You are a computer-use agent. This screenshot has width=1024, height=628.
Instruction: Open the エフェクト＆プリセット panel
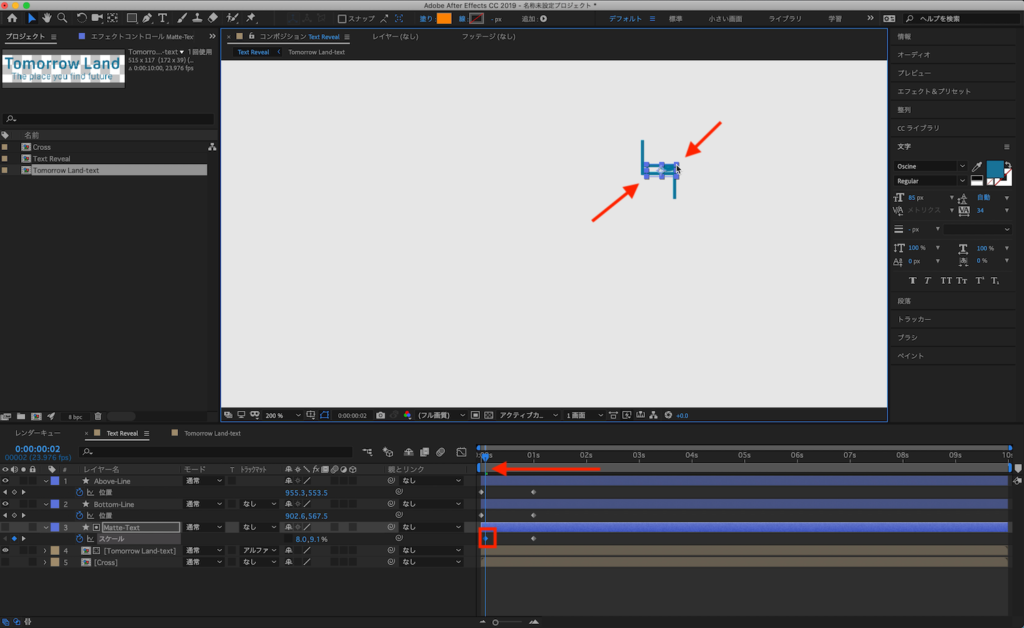(x=933, y=92)
